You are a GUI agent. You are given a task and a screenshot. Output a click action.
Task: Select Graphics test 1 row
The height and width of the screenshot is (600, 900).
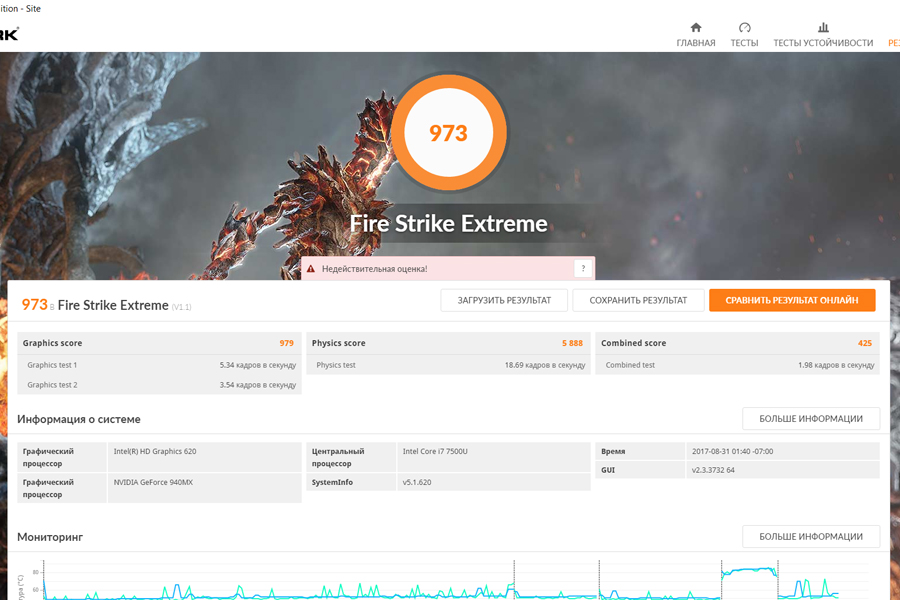160,365
